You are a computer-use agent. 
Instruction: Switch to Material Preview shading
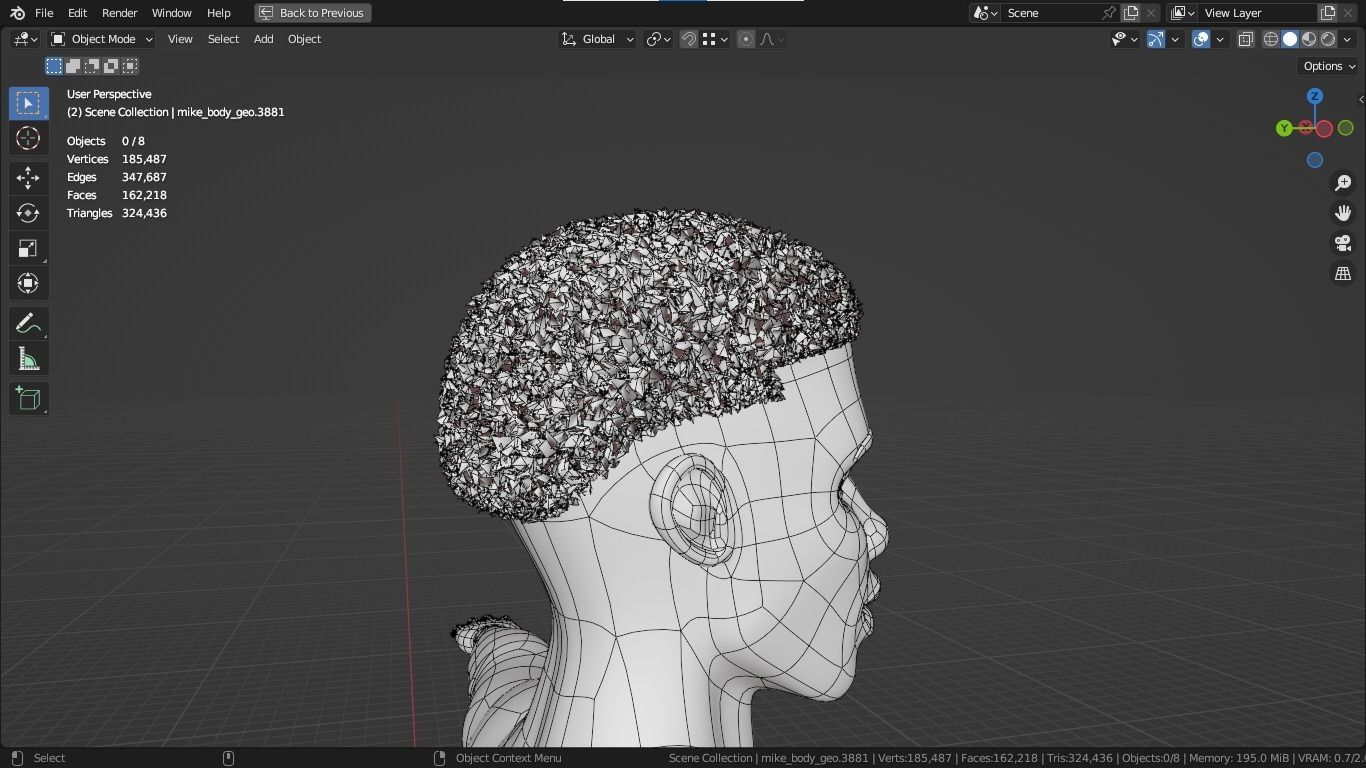(1309, 39)
